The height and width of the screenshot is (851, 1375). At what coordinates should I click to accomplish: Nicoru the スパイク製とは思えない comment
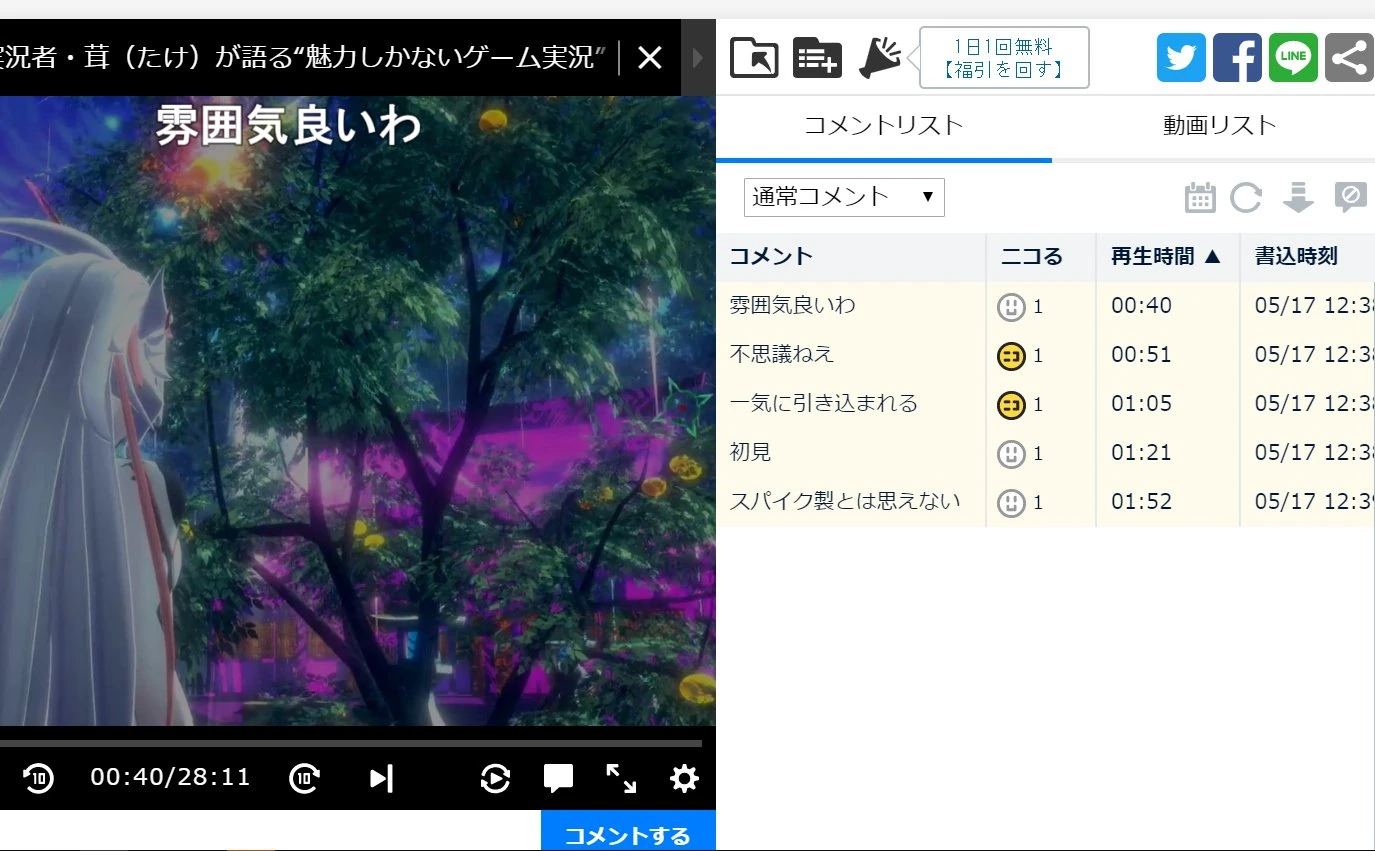[1011, 503]
